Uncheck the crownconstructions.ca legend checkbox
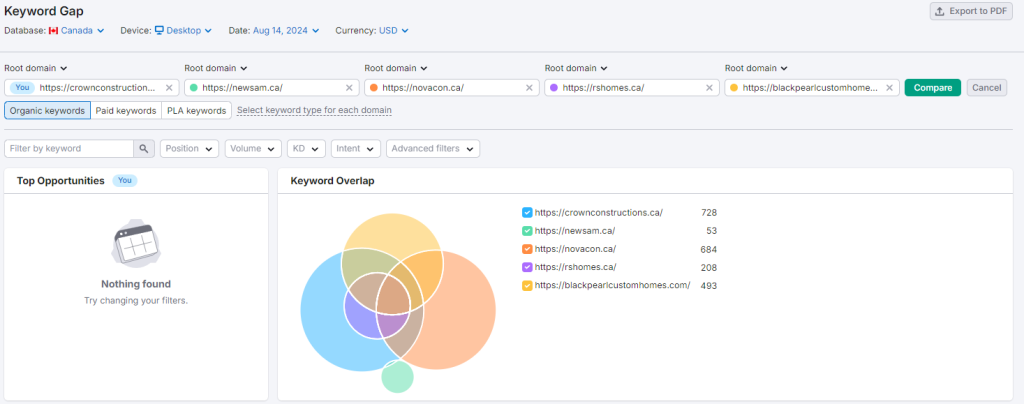The height and width of the screenshot is (404, 1024). [527, 212]
